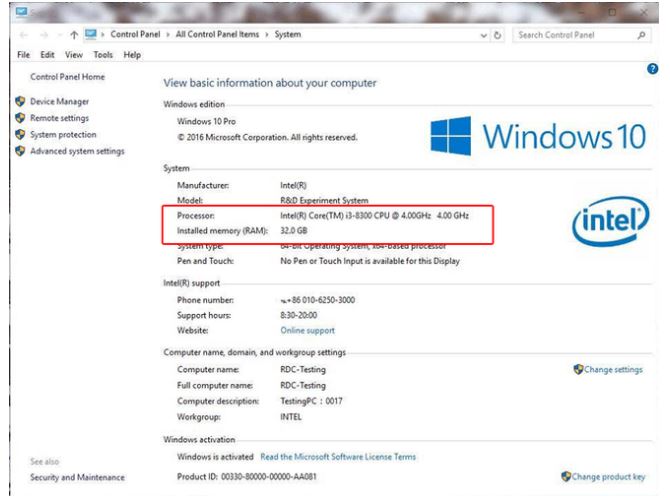Open the Tools menu
The image size is (670, 504).
coord(103,55)
